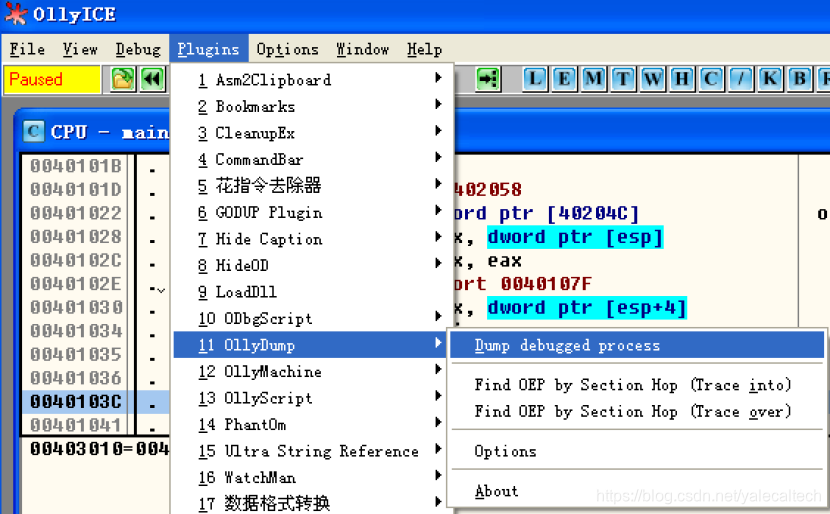The height and width of the screenshot is (514, 830).
Task: Click the jump target 0040107F
Action: tap(546, 284)
